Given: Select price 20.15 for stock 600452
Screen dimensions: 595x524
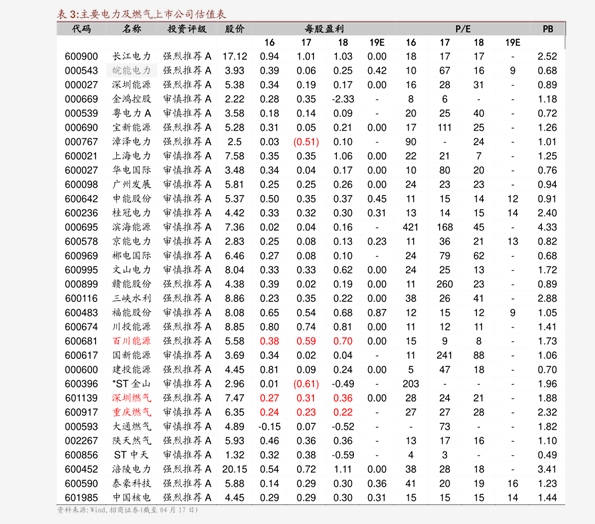Looking at the screenshot, I should click(x=235, y=469).
